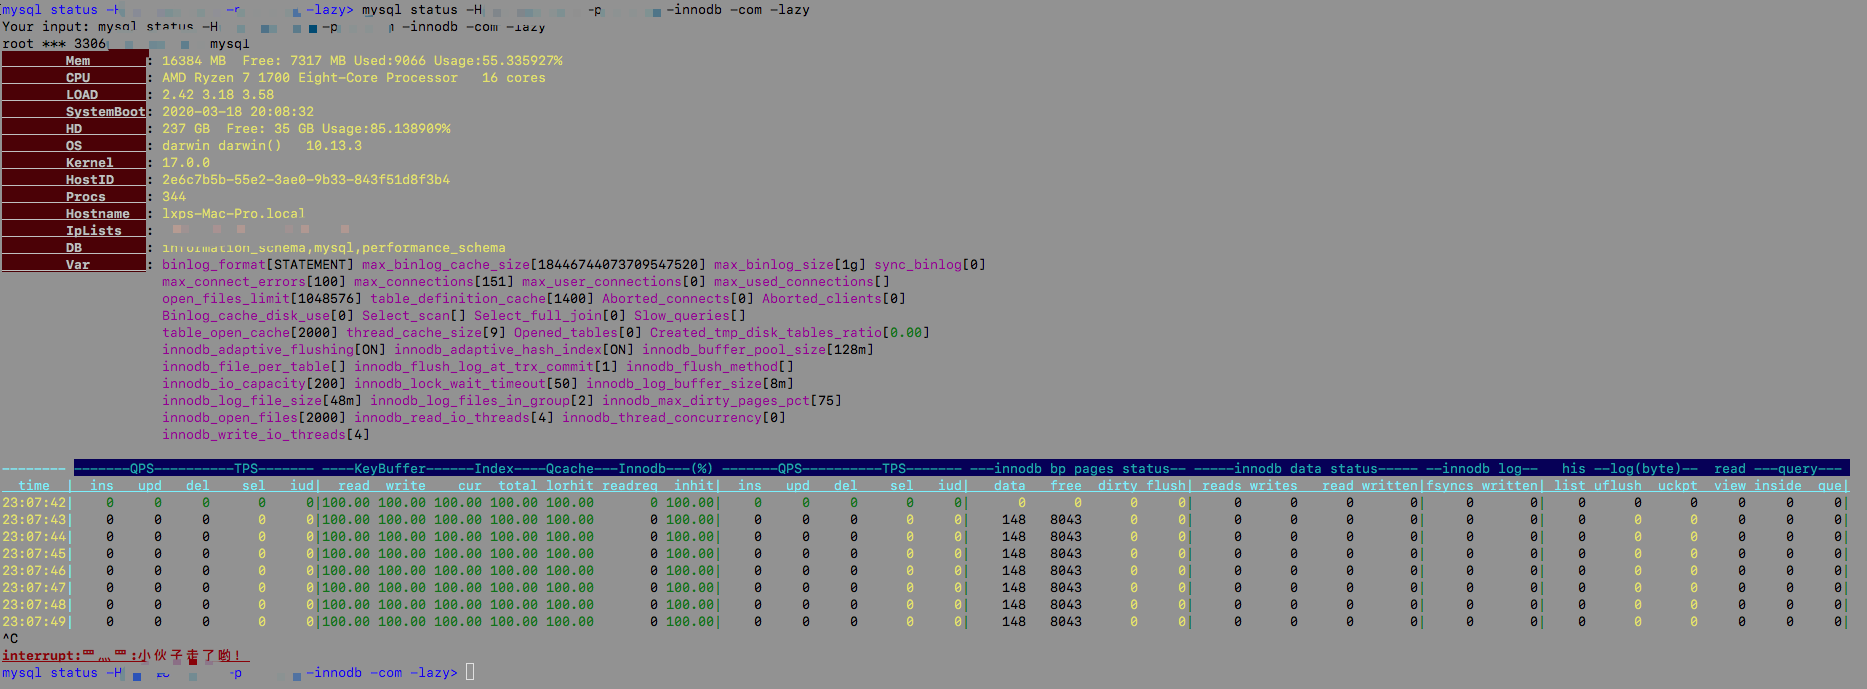
Task: Click 'innodb_io_capacity[200]' variable
Action: (254, 384)
